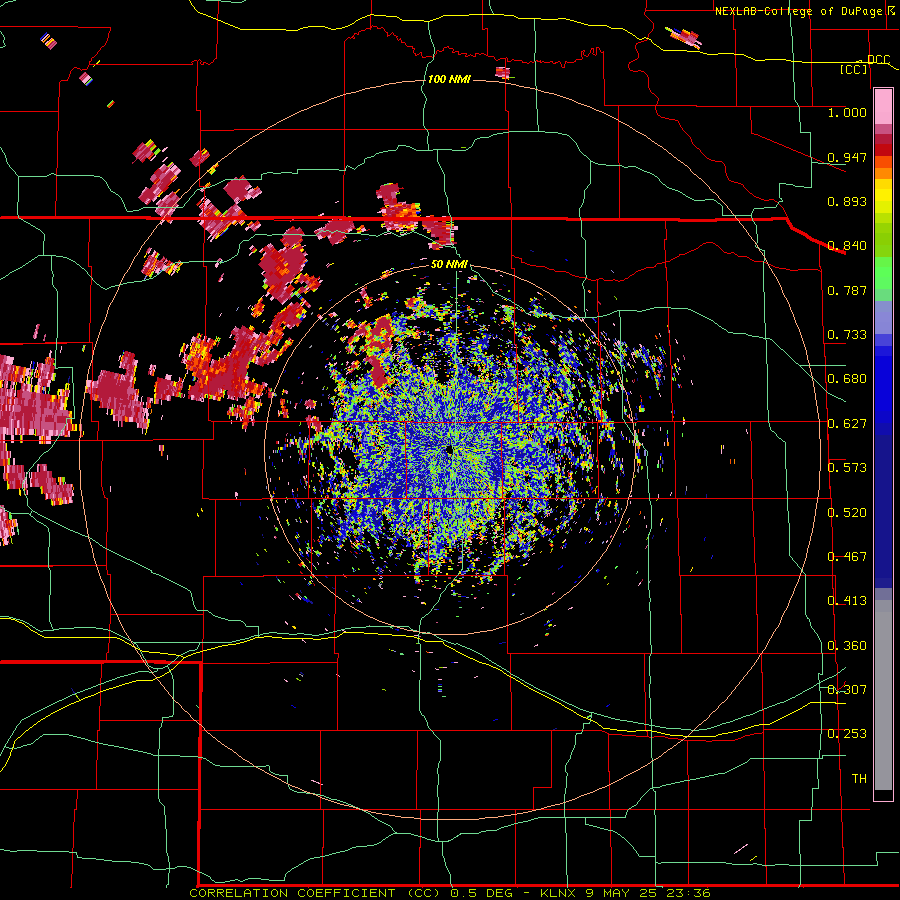Click the 0.253 scale value
The height and width of the screenshot is (900, 900).
847,734
